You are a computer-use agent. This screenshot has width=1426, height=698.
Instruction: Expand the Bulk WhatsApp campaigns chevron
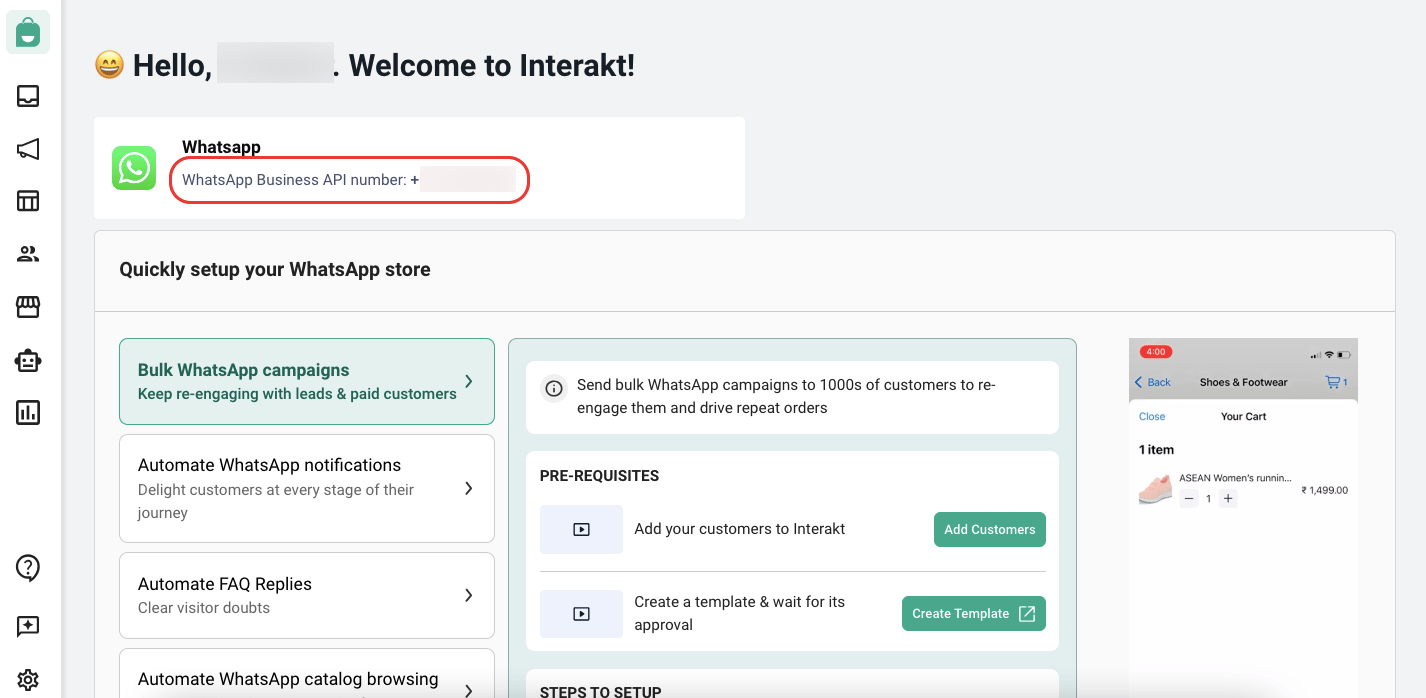[469, 382]
